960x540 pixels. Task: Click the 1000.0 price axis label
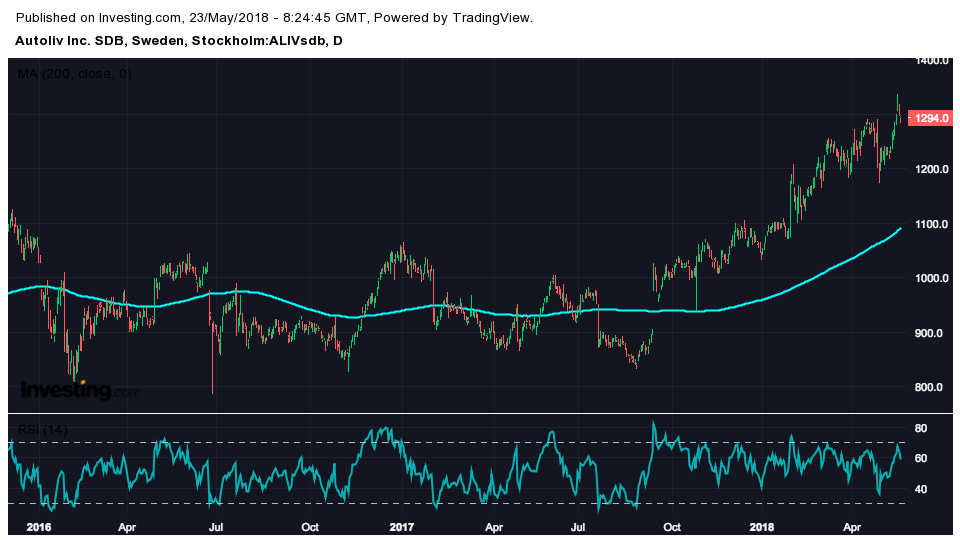pos(932,278)
